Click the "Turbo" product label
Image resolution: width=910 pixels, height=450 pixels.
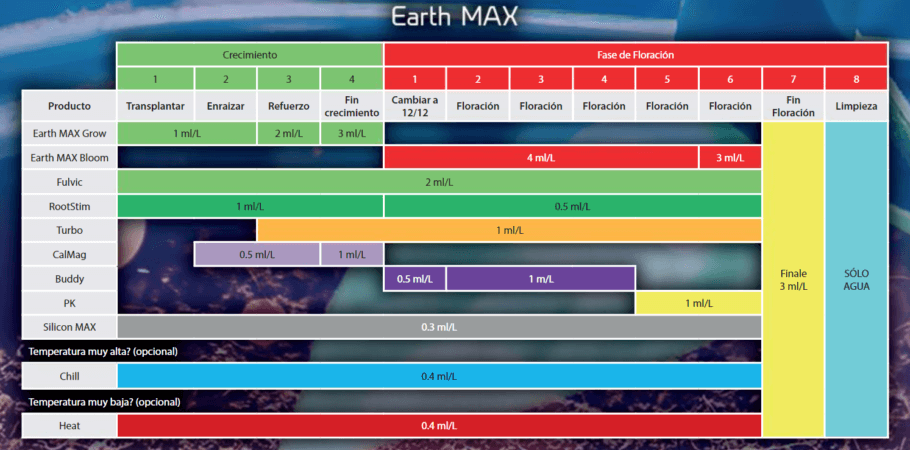pos(70,231)
